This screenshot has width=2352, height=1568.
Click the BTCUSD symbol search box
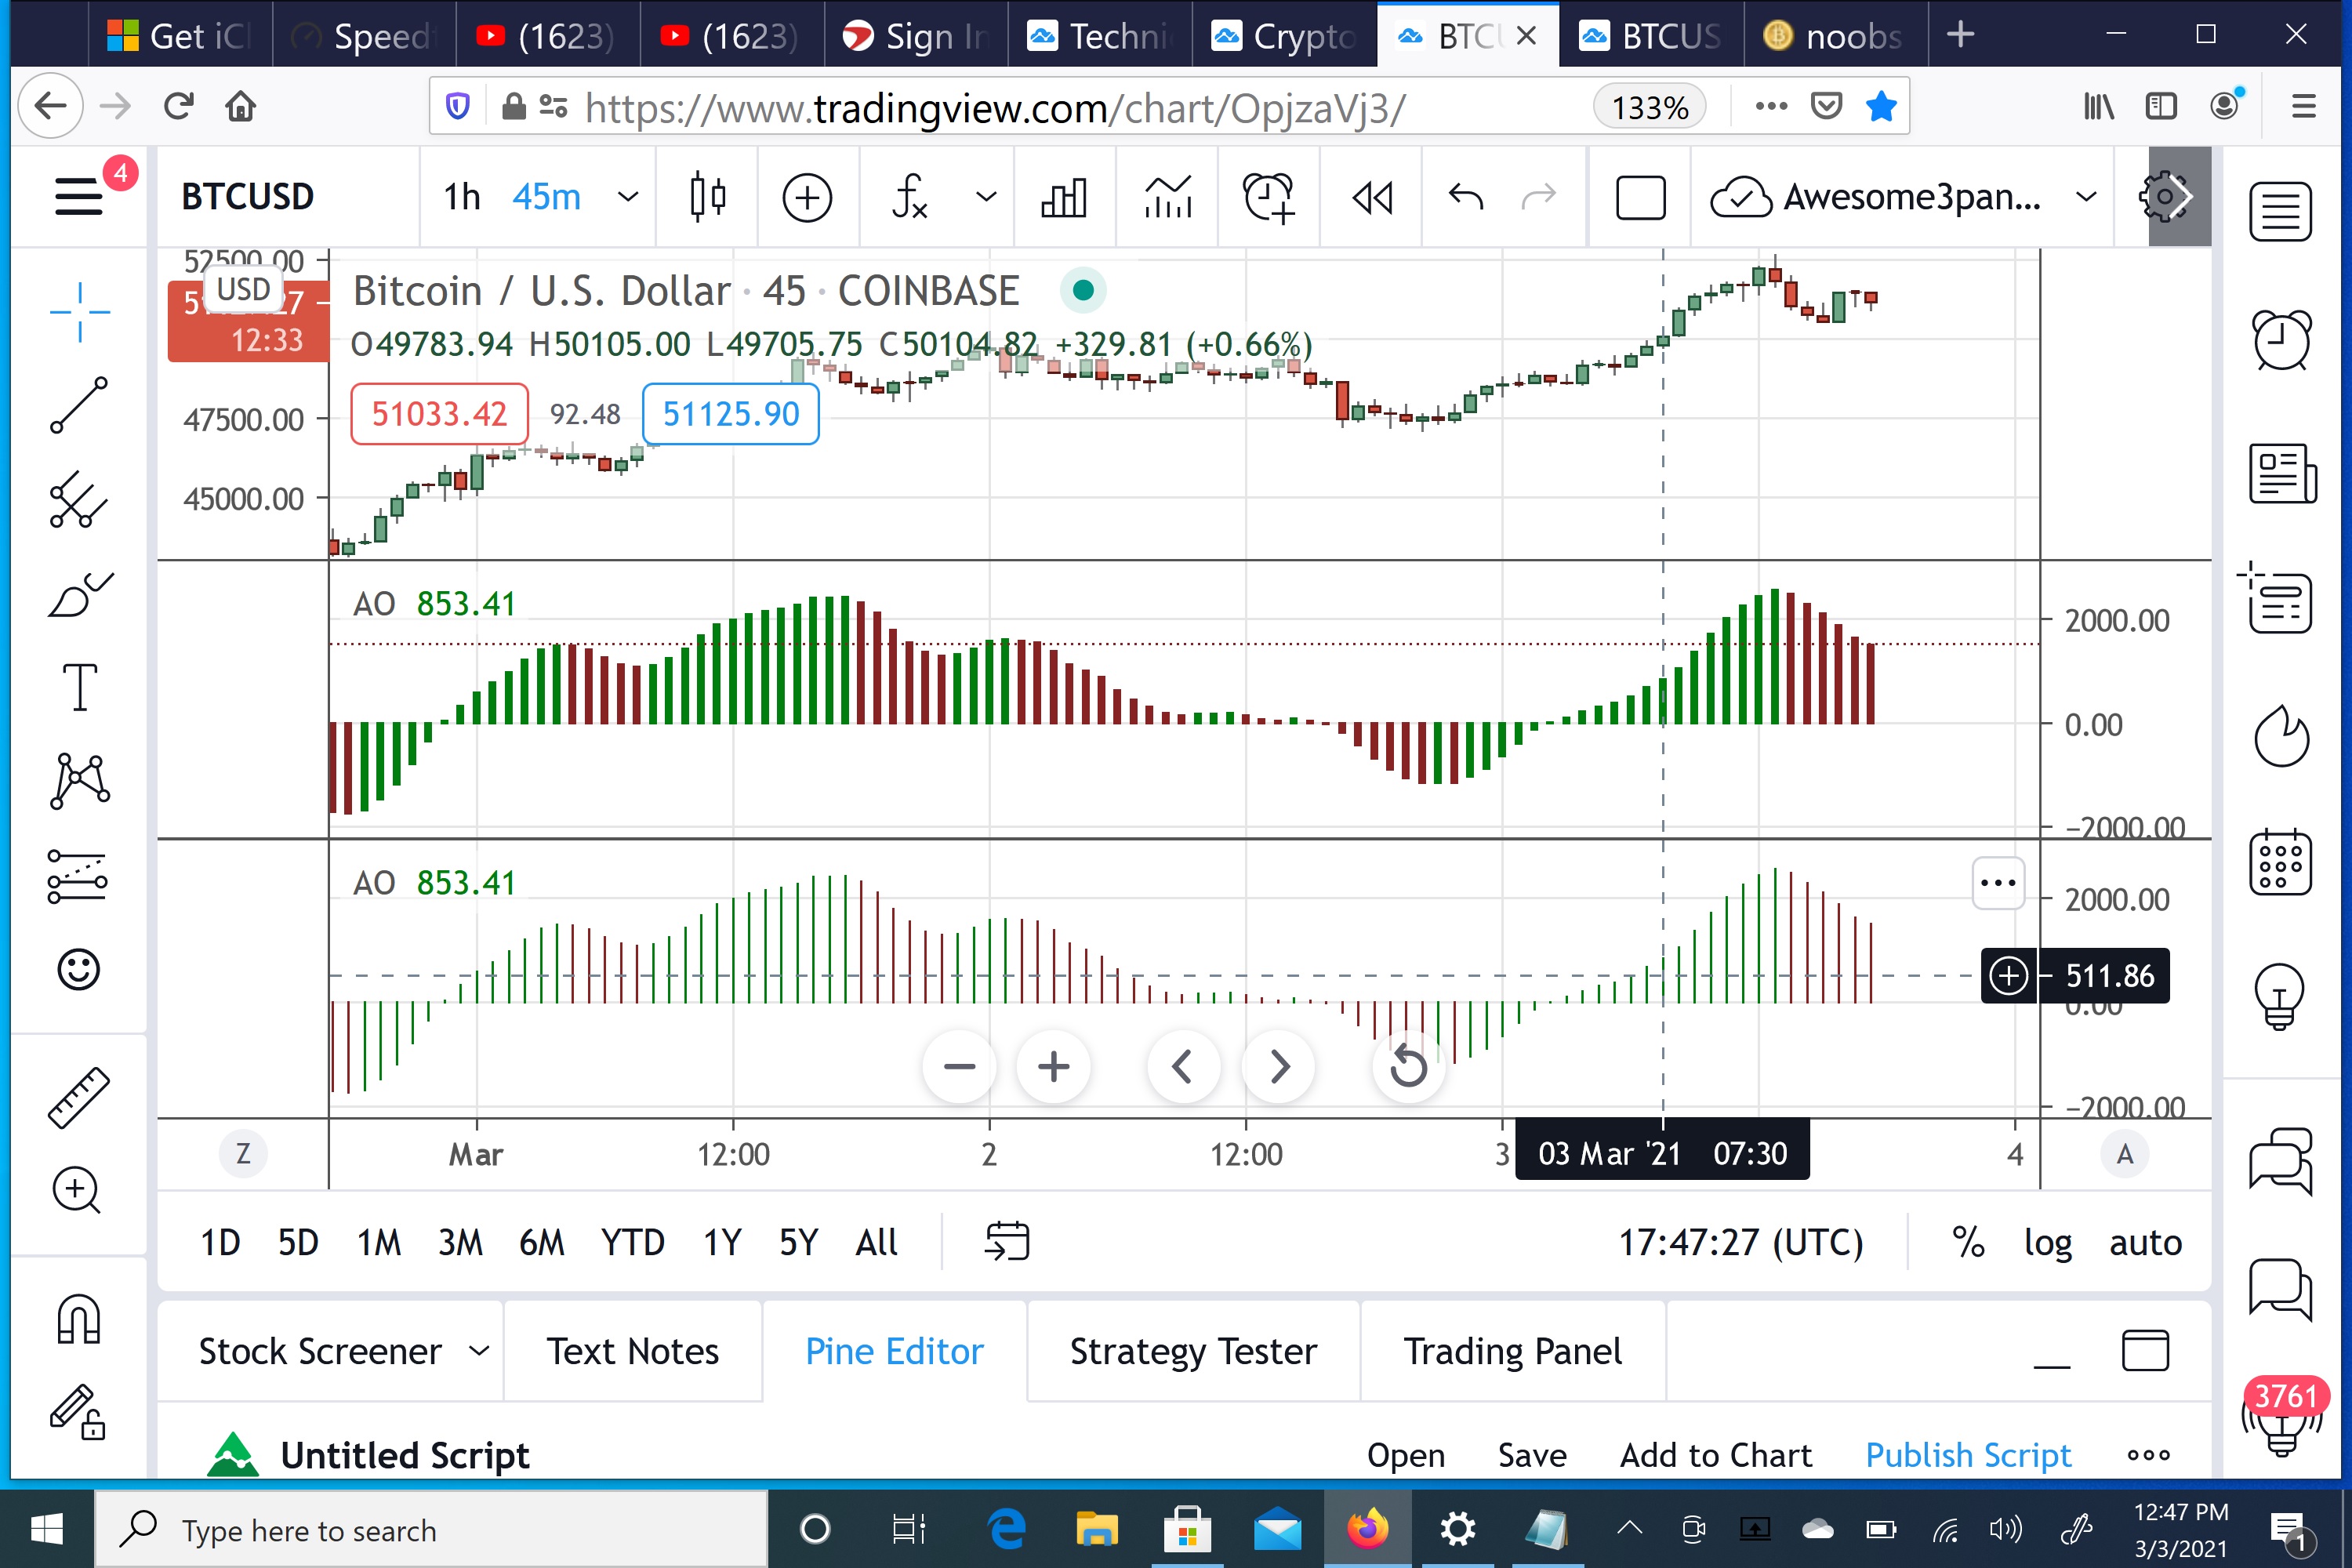[x=248, y=197]
